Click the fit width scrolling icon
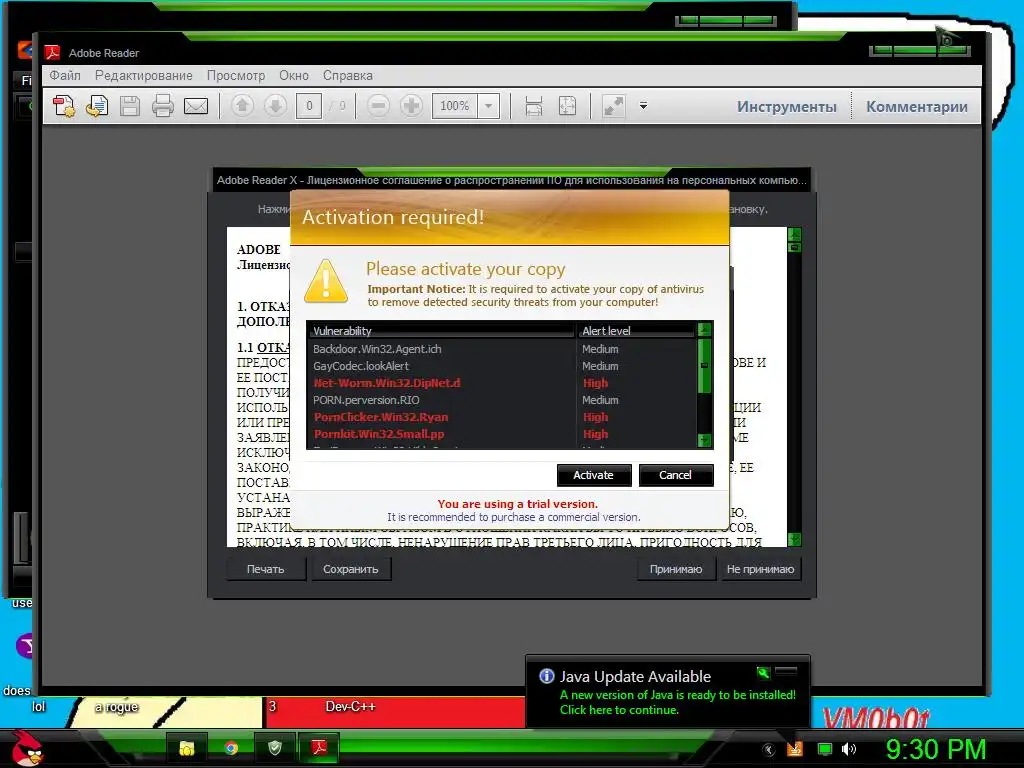1024x768 pixels. pos(534,106)
